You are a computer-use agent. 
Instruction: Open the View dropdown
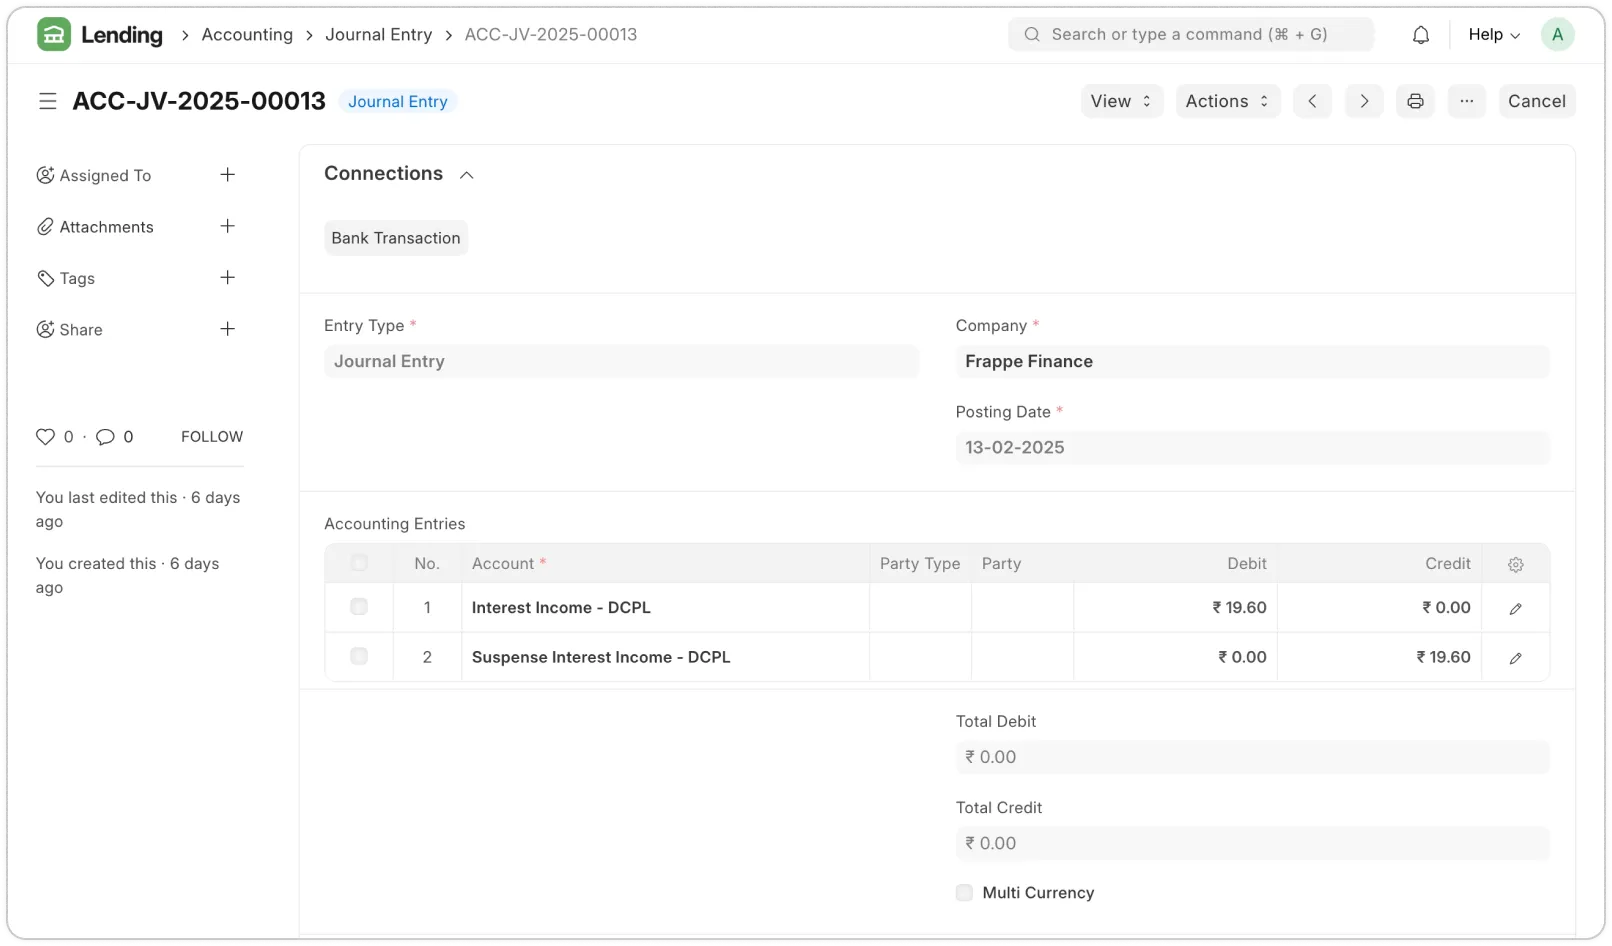tap(1120, 101)
